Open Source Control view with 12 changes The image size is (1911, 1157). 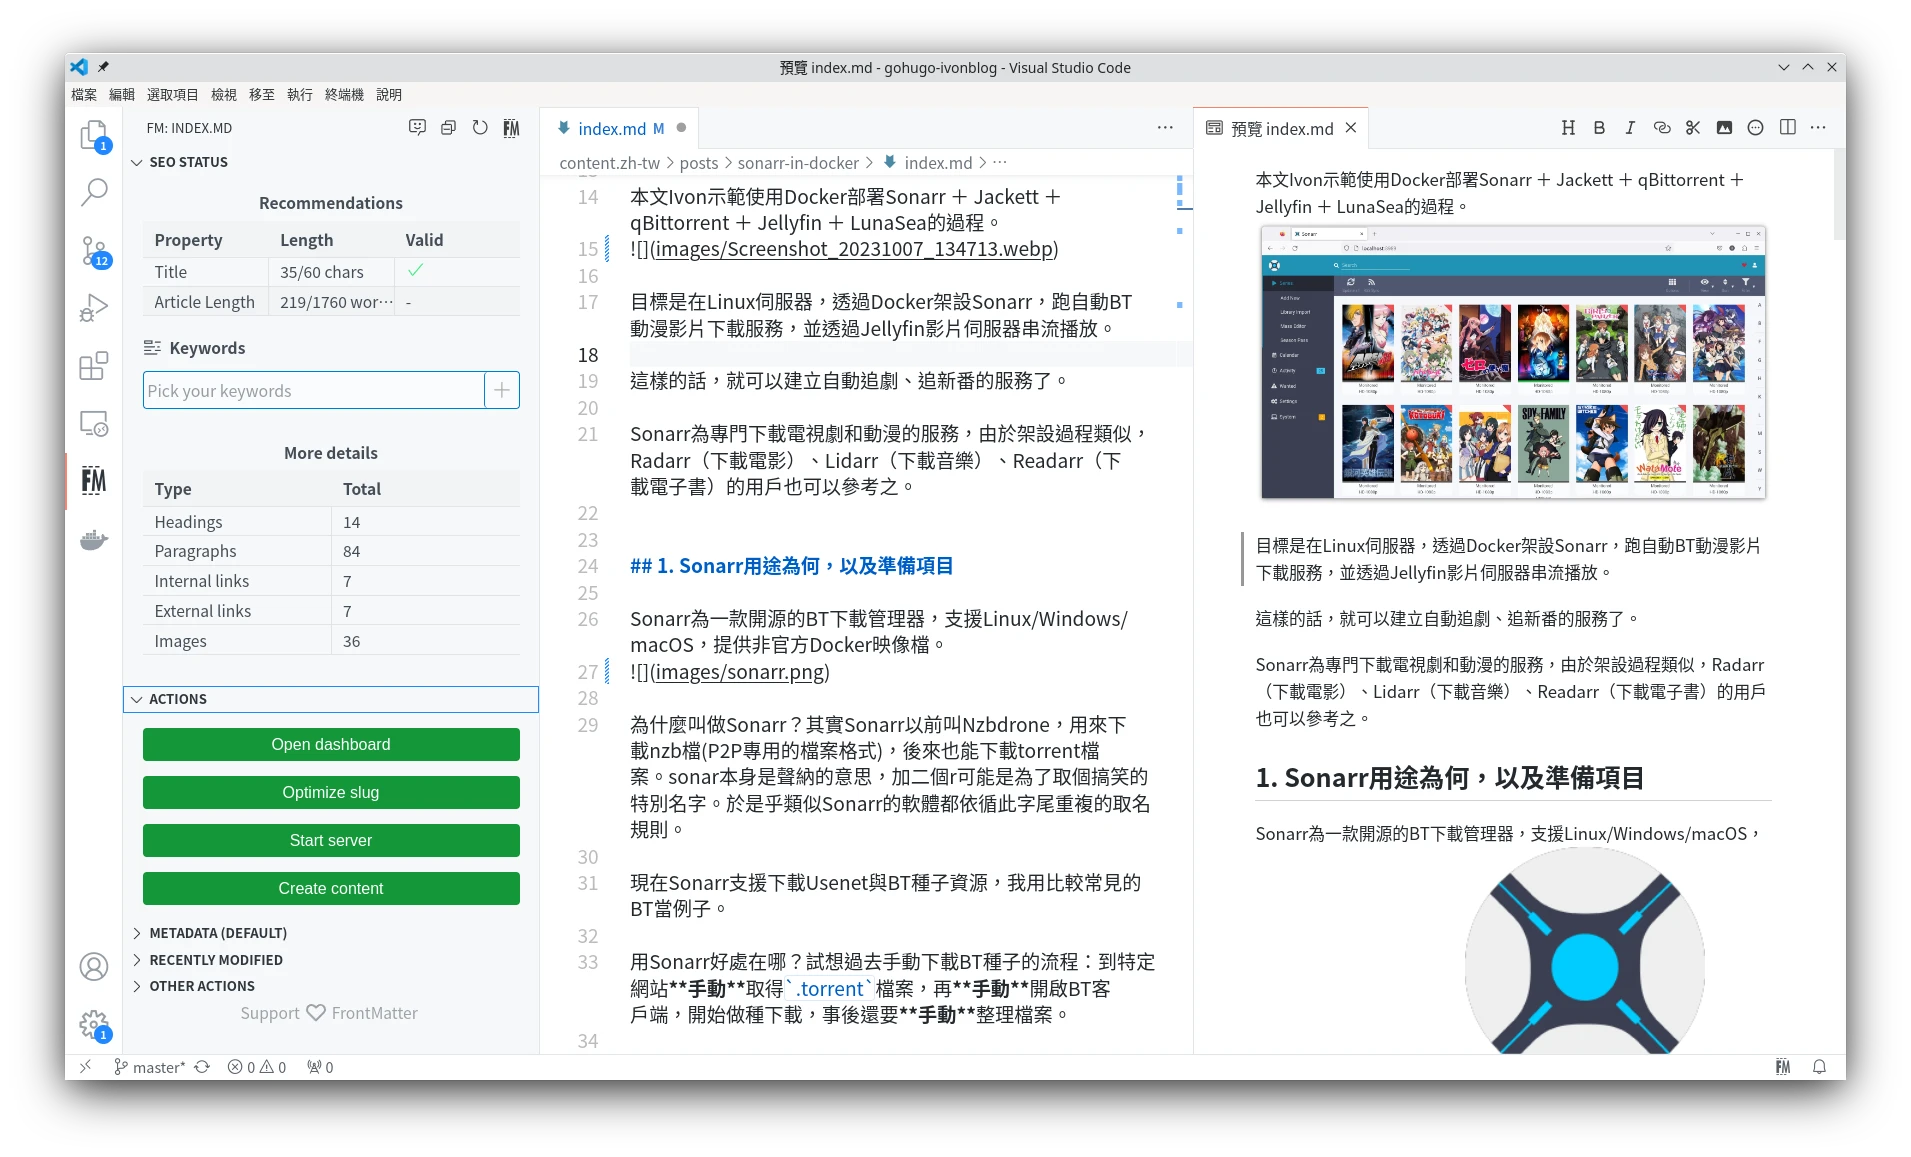94,251
